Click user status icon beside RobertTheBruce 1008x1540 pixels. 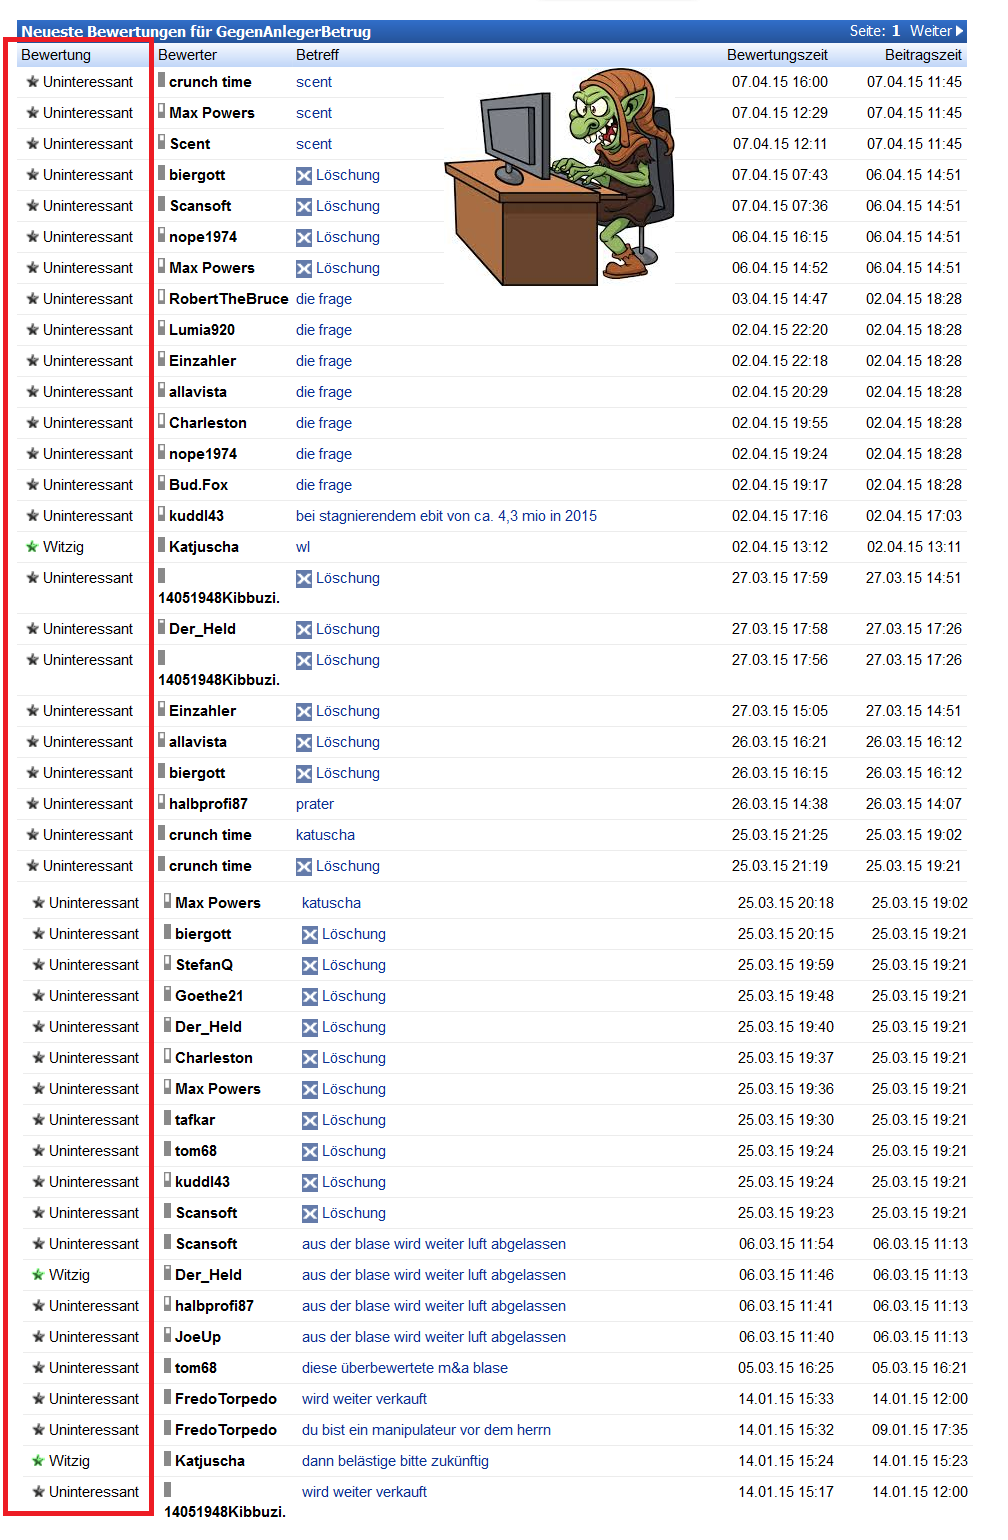(162, 297)
